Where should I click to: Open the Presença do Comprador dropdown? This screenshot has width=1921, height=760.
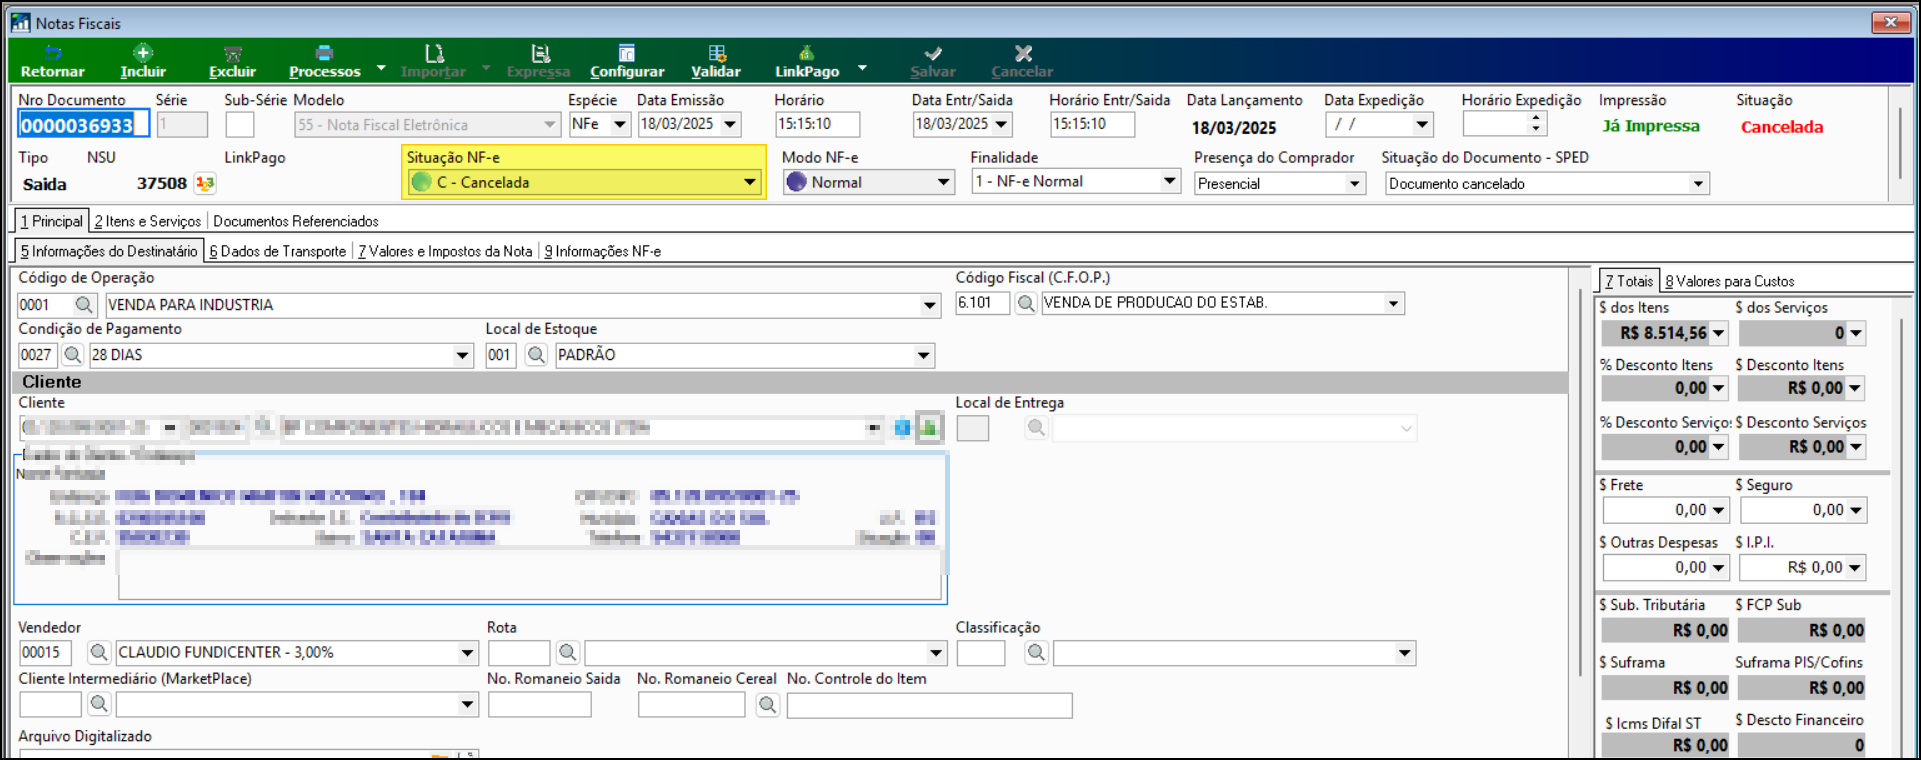(1354, 184)
